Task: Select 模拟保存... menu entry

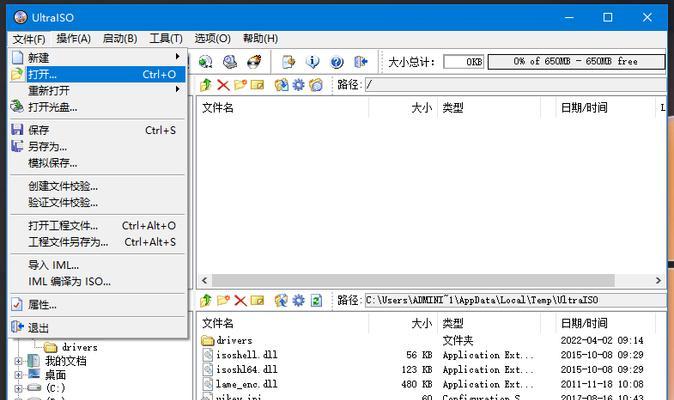Action: click(98, 163)
